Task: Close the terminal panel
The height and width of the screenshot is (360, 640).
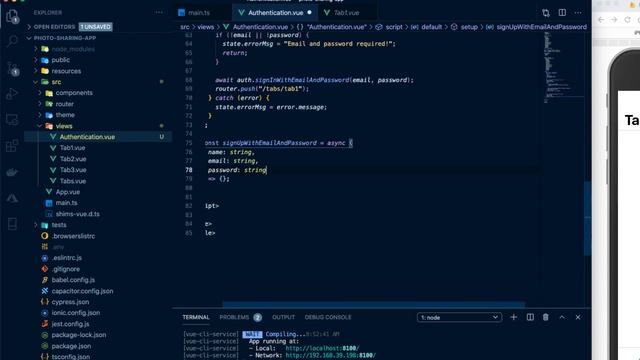Action: click(x=578, y=317)
